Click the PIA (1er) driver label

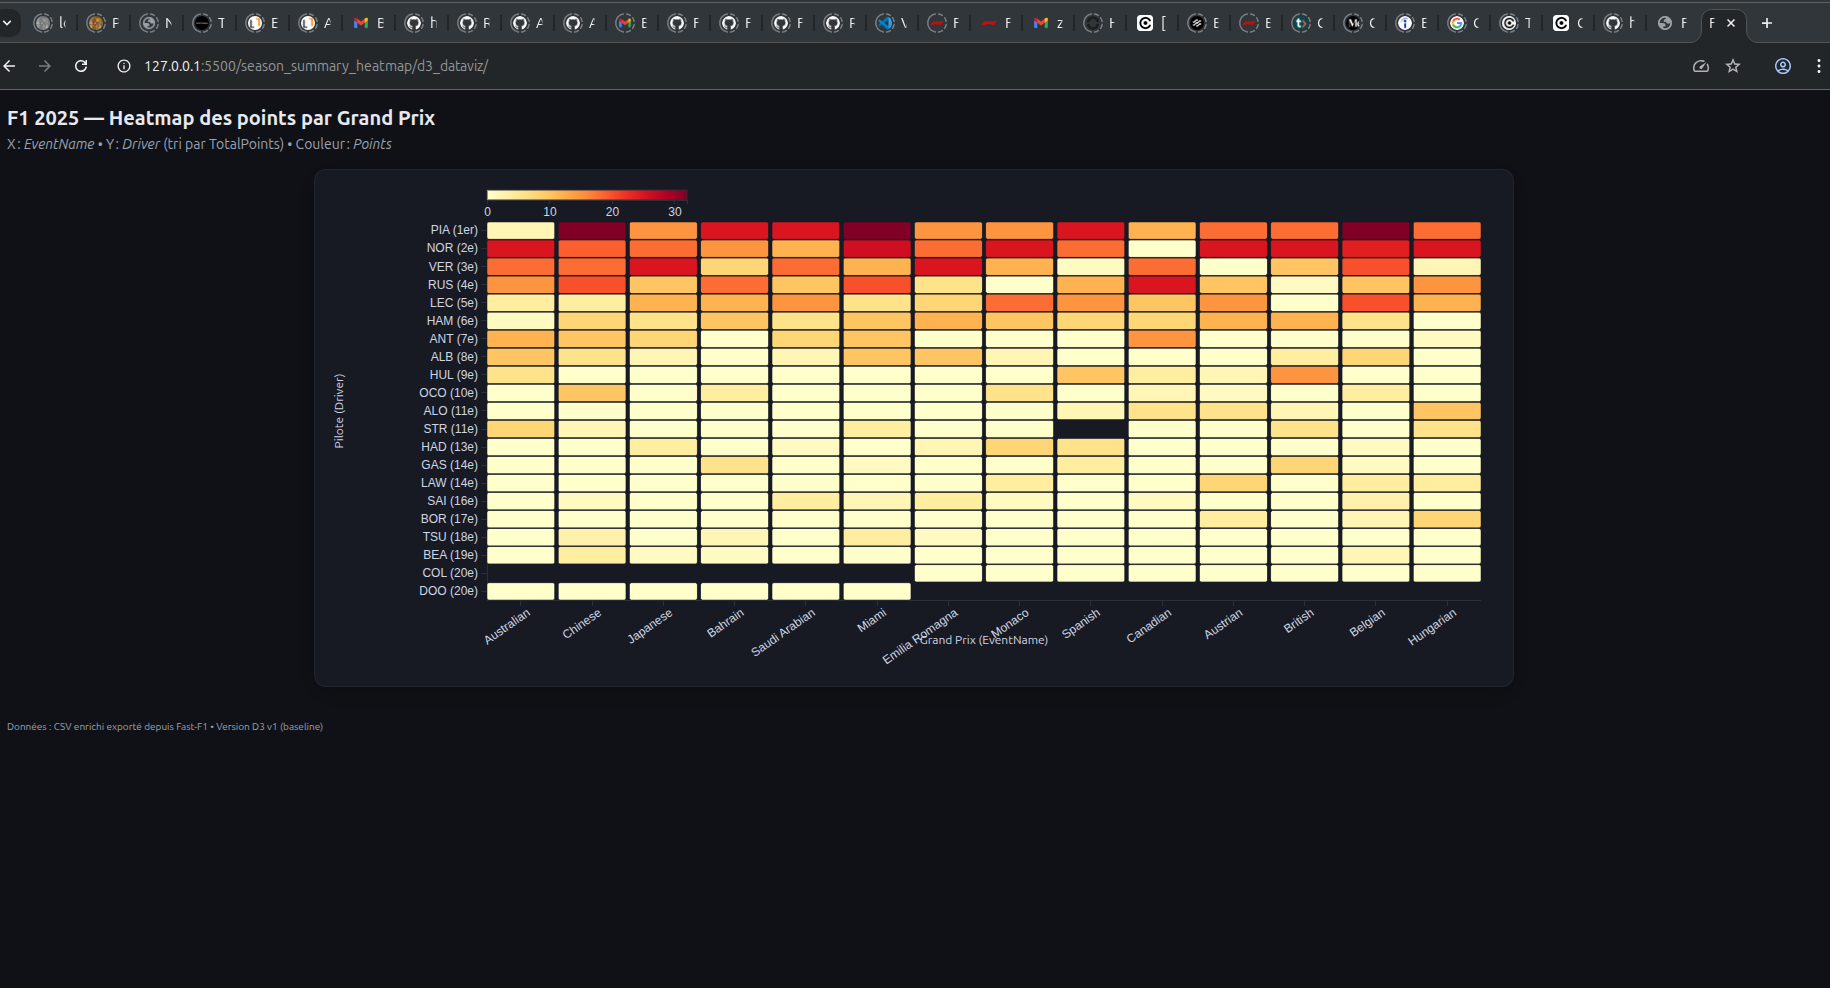454,230
